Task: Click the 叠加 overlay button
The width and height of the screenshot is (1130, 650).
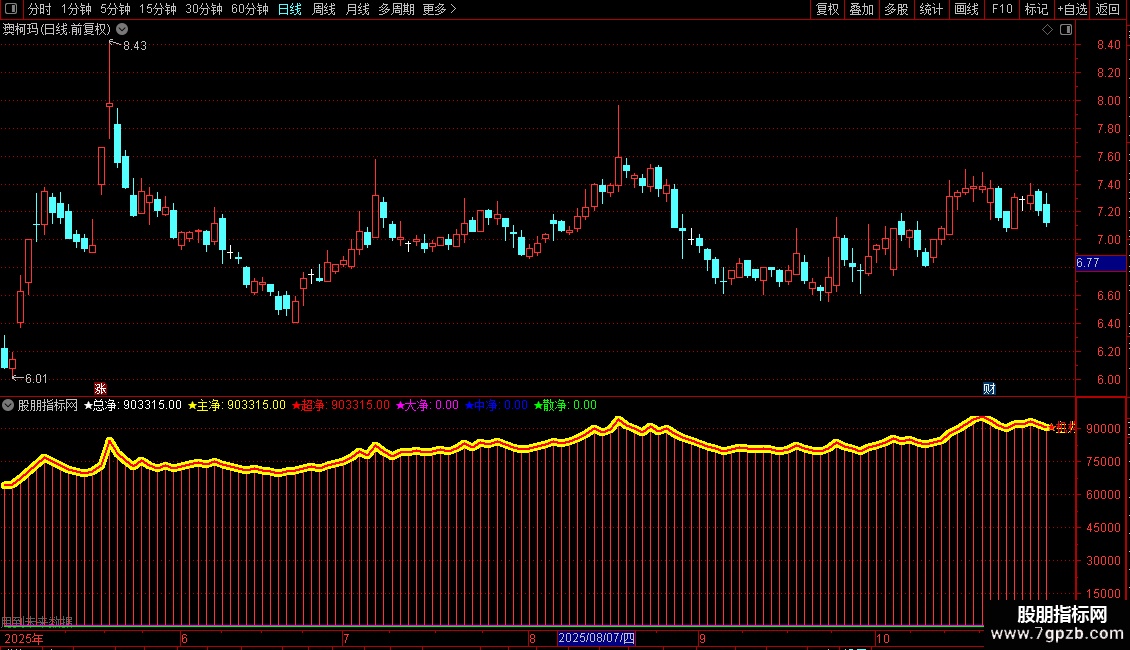Action: (861, 9)
